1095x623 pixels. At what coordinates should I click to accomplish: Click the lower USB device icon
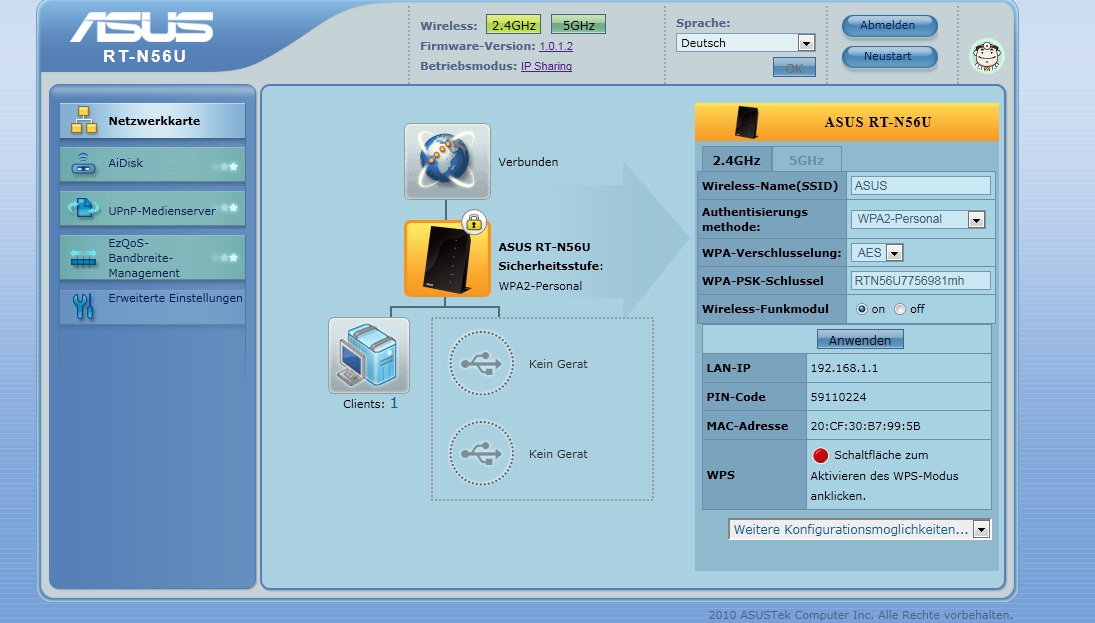coord(481,453)
